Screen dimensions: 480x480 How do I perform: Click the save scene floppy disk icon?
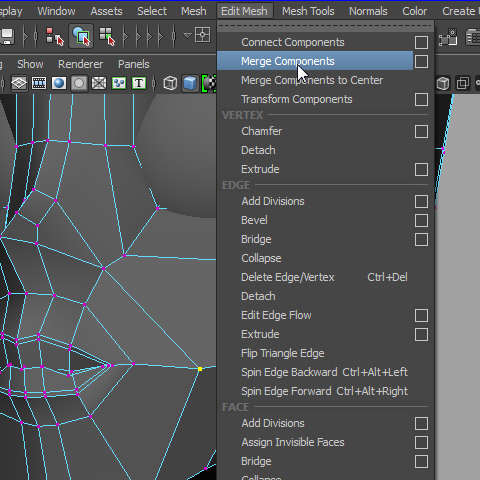click(7, 36)
